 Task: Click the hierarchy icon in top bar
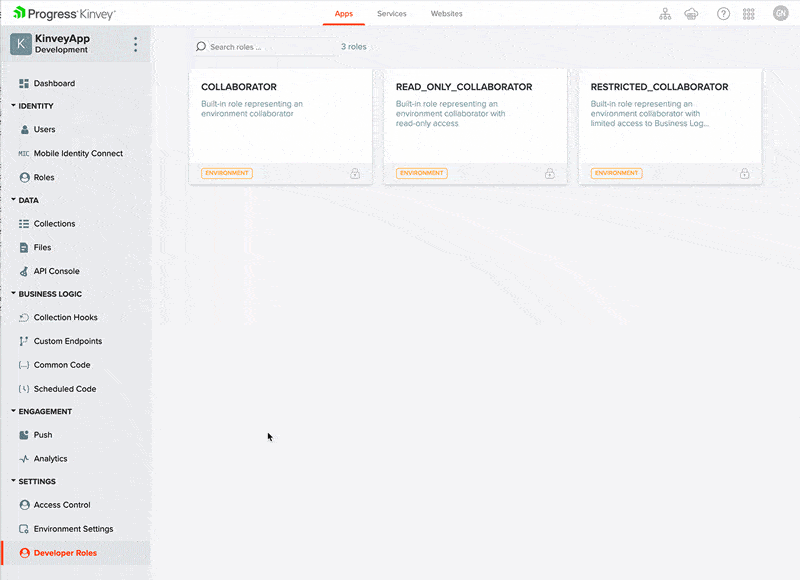pyautogui.click(x=665, y=14)
